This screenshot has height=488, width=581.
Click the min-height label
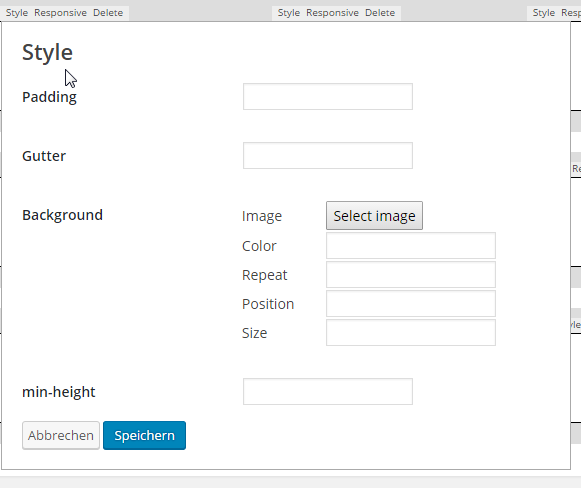point(59,392)
